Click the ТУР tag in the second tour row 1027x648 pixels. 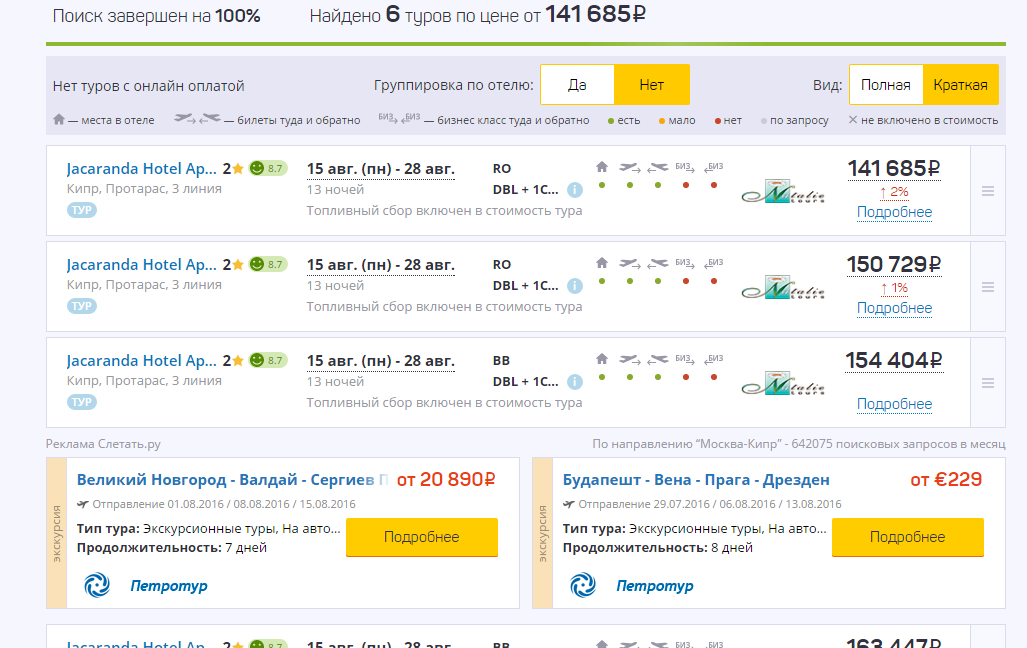[x=81, y=306]
